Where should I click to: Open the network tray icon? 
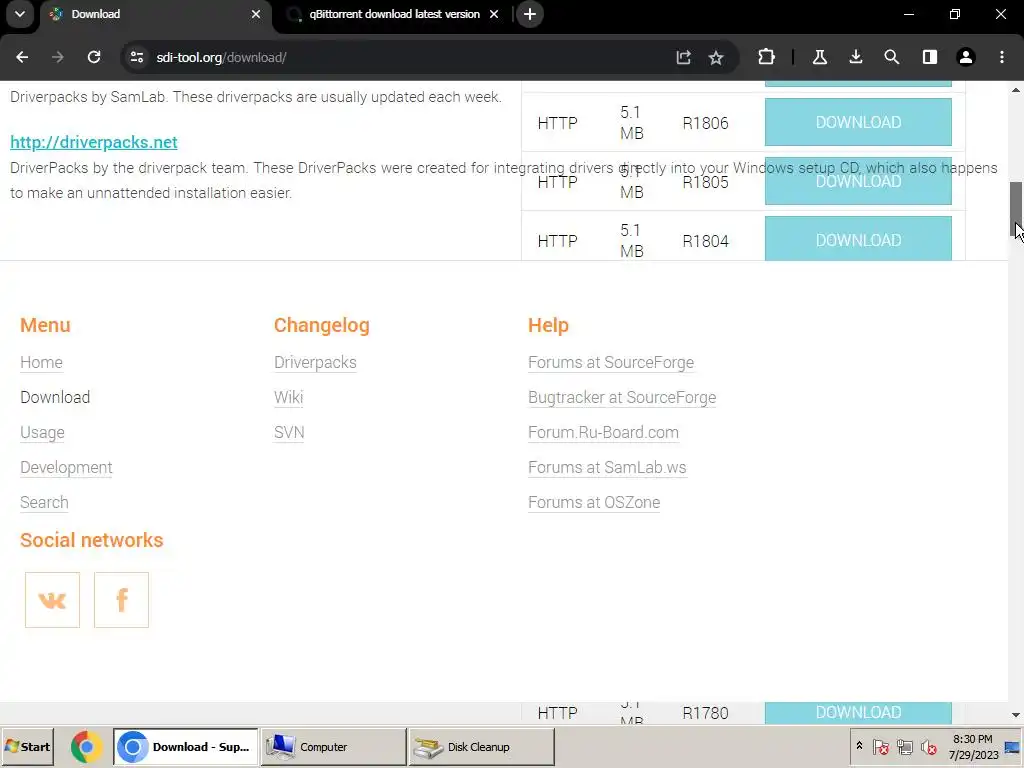[904, 747]
